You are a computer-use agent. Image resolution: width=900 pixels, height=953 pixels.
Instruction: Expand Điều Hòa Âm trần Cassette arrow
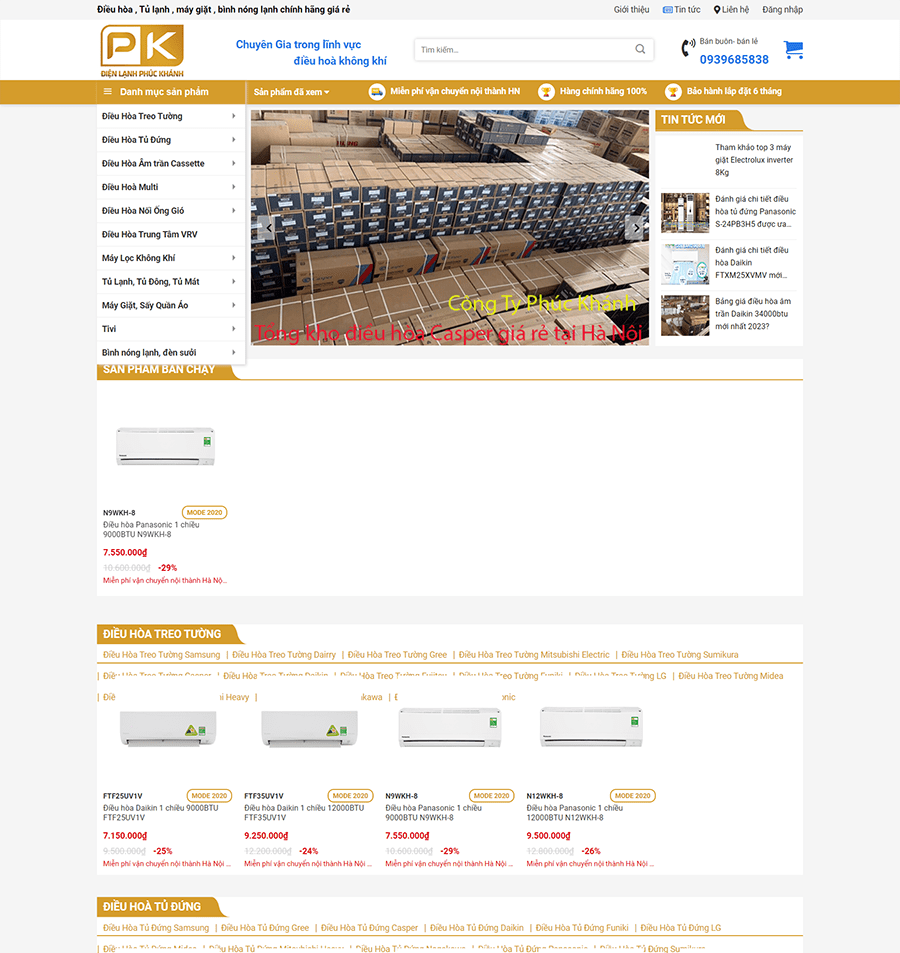(233, 163)
